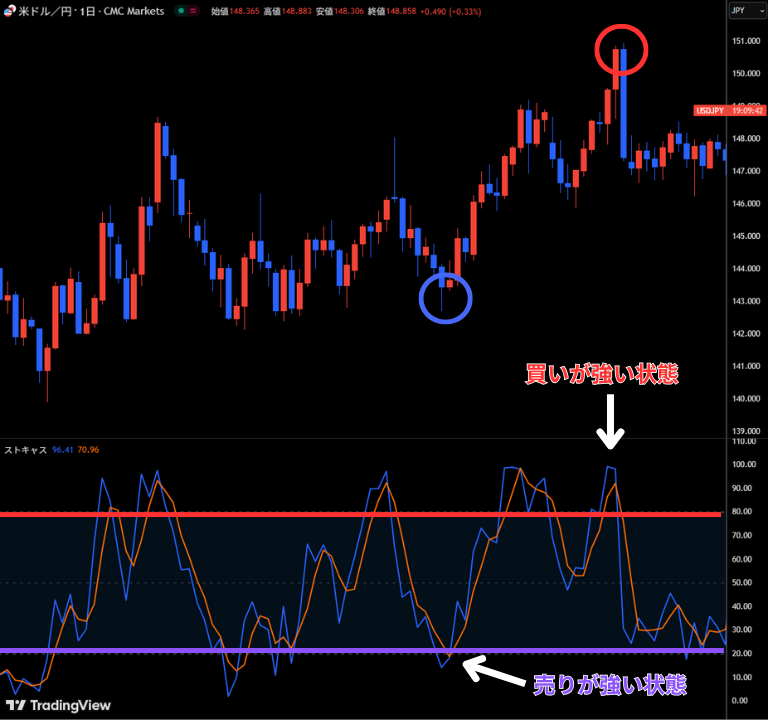Click the 売りが強い状態 purple text annotation
Screen dimensions: 778x720
coord(610,685)
